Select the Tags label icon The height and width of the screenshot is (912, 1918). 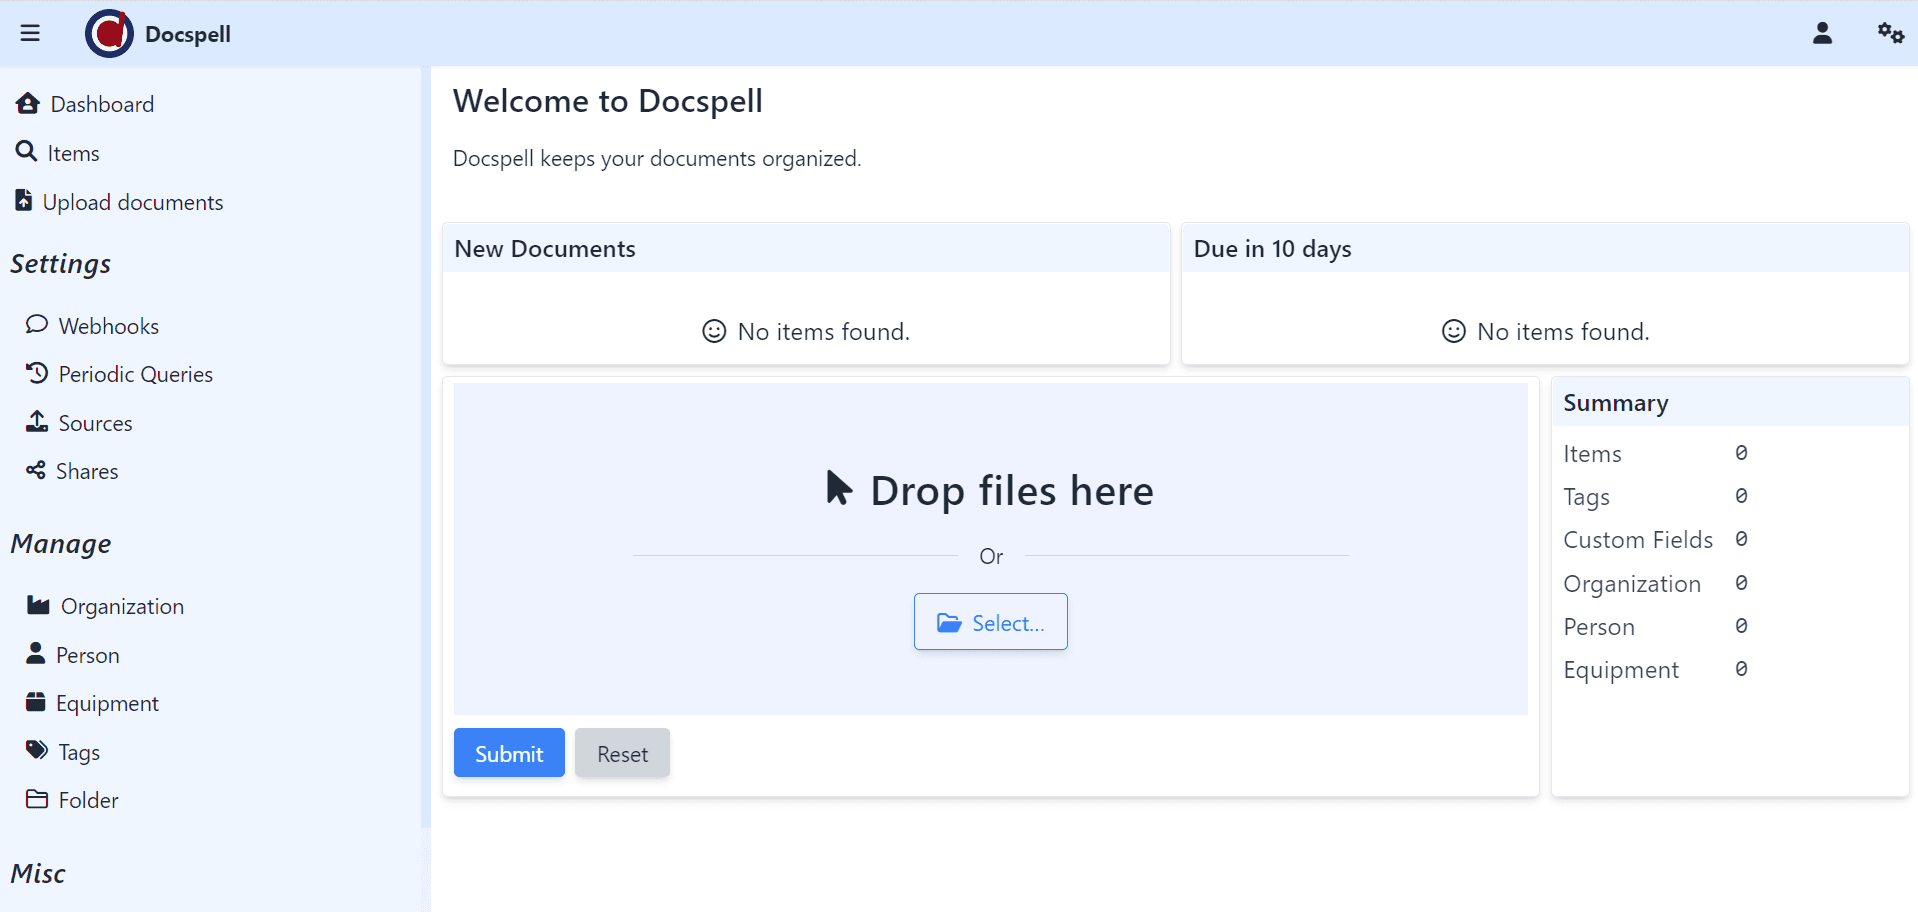point(36,750)
